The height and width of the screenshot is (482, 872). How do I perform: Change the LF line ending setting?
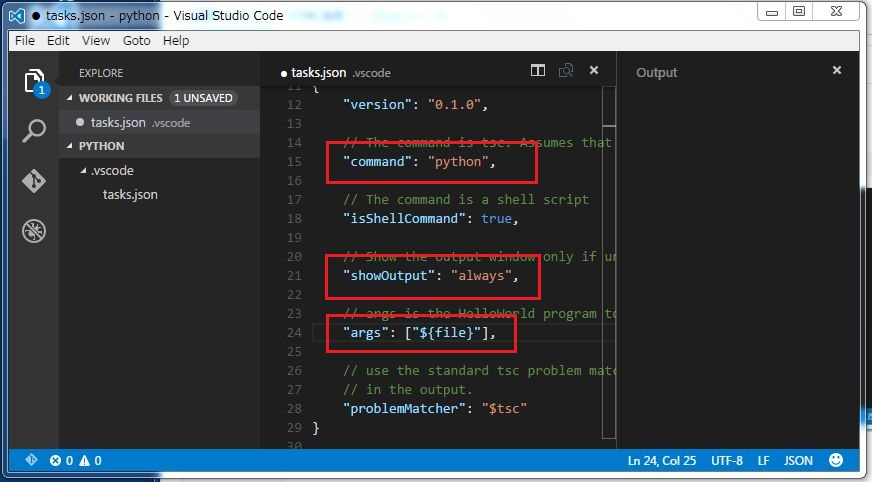[x=764, y=460]
